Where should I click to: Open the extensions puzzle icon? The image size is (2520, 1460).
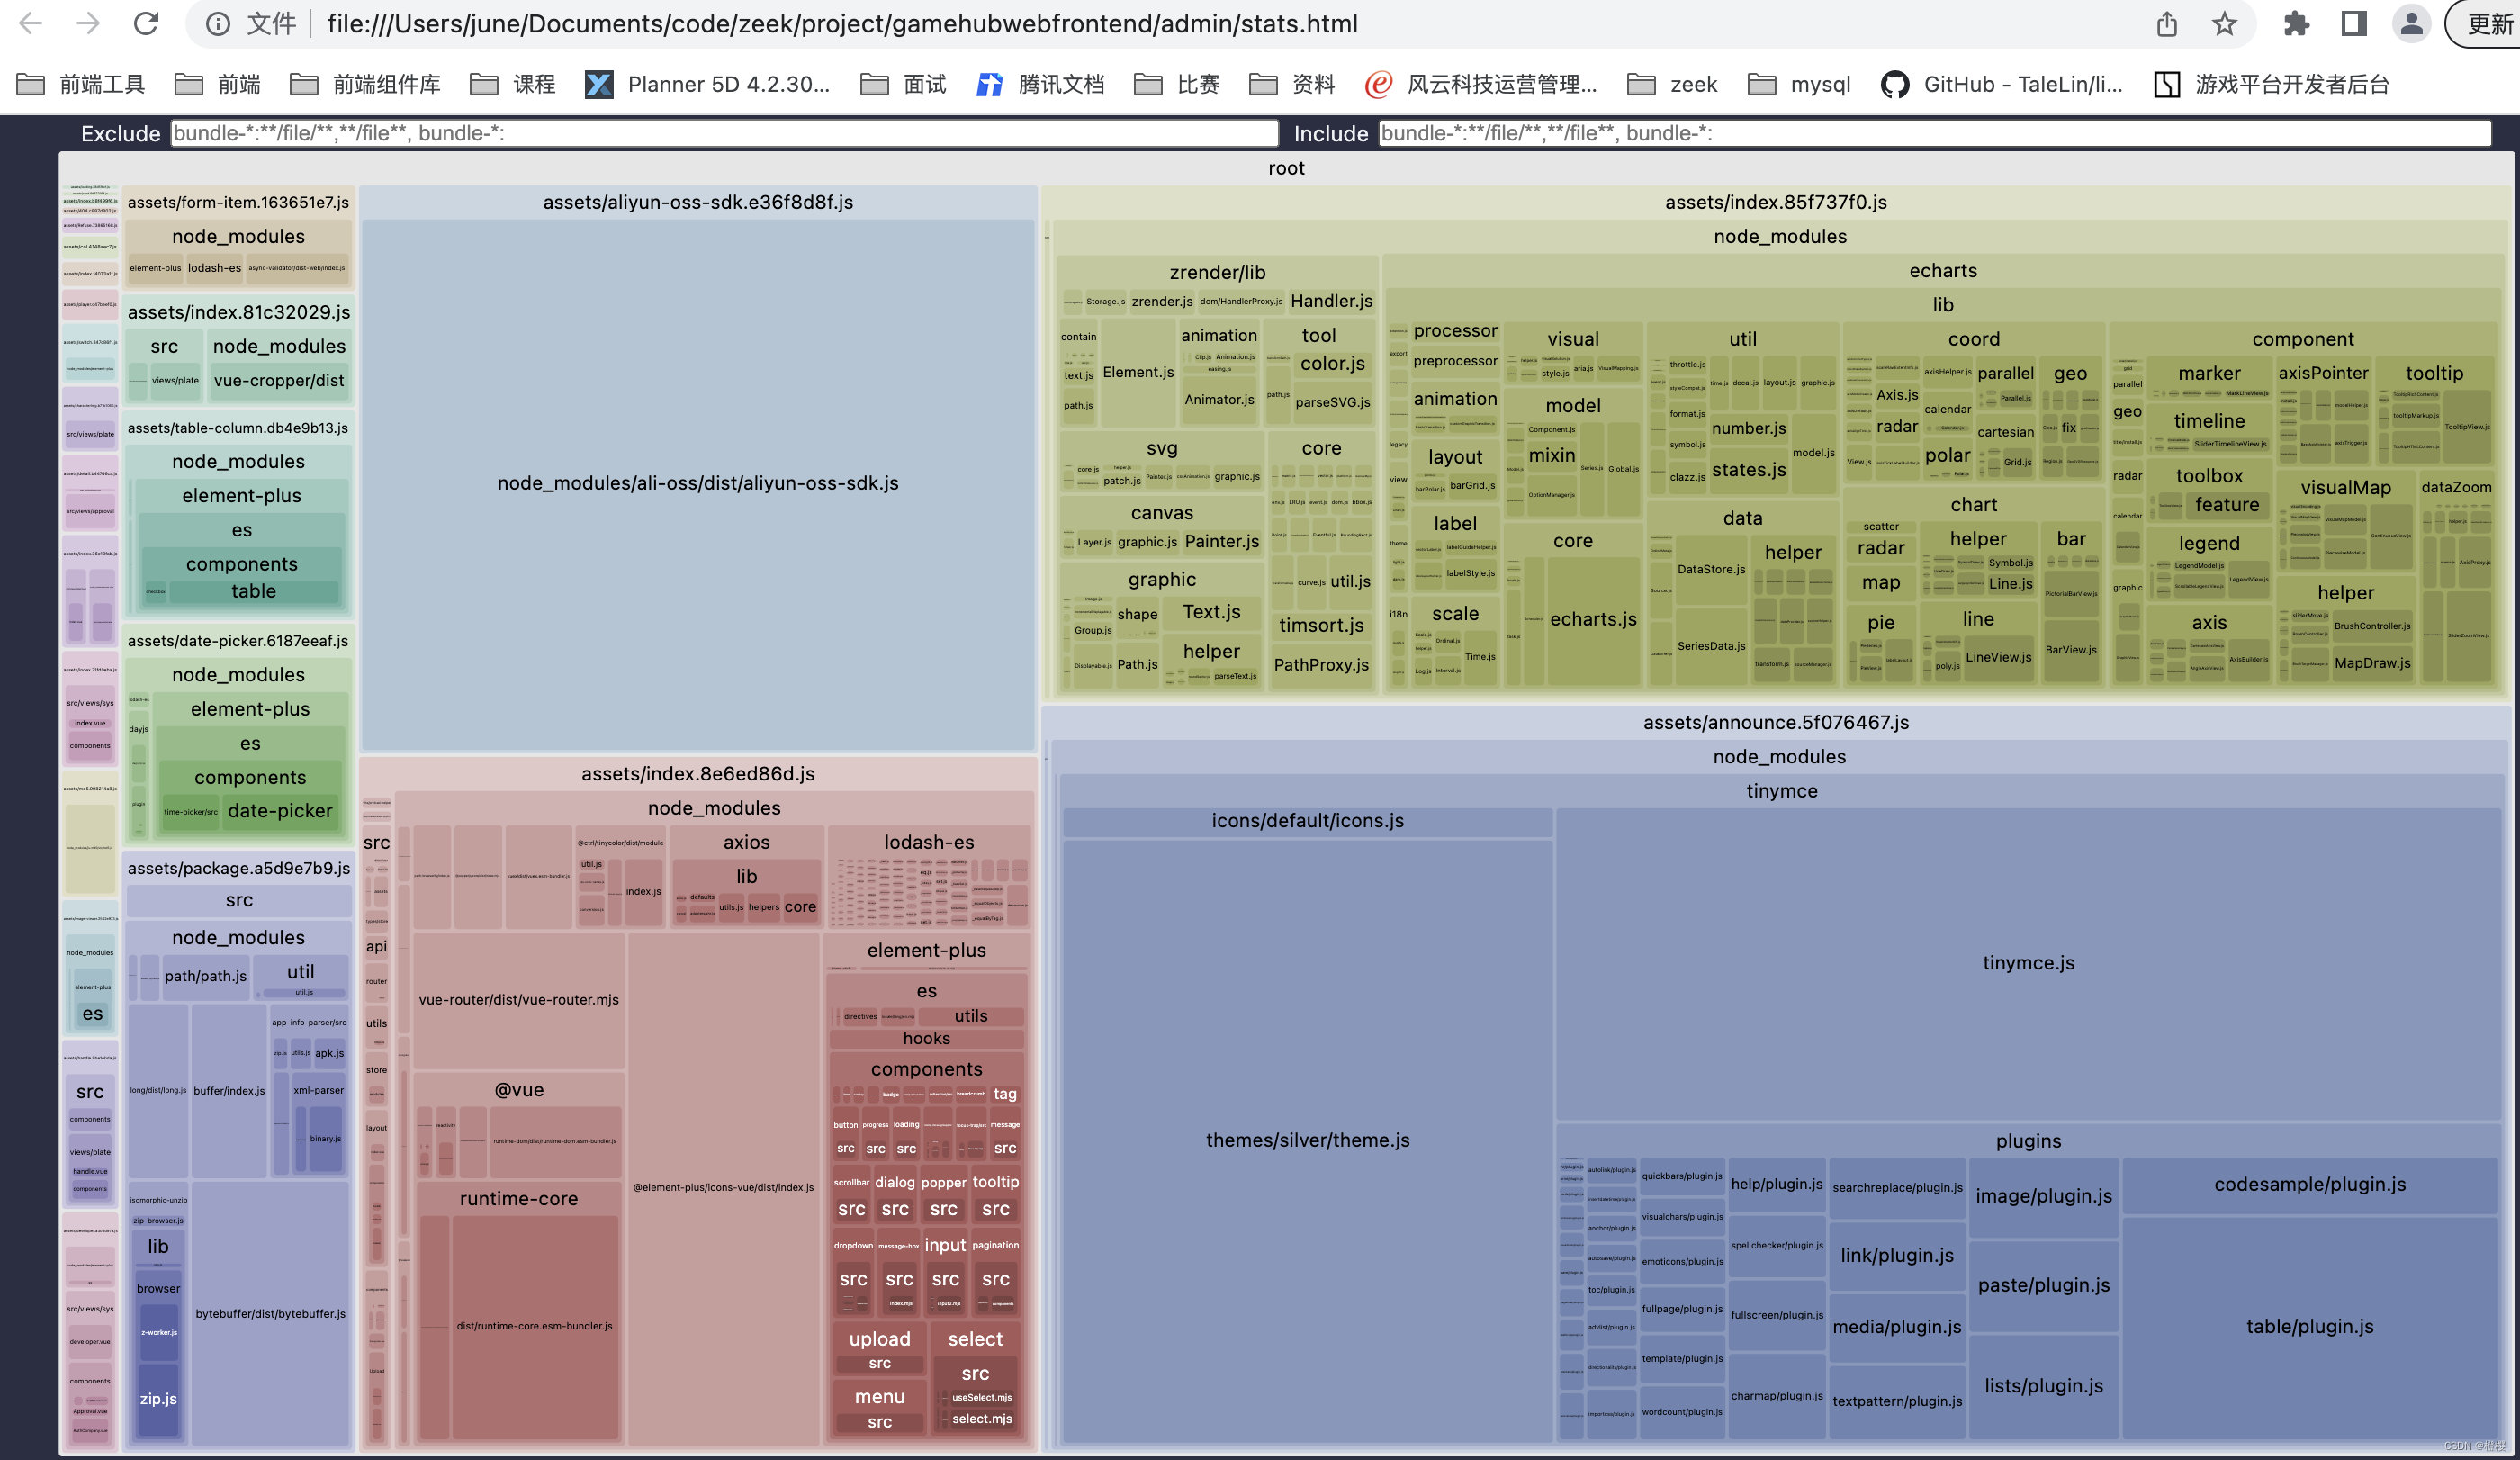pyautogui.click(x=2296, y=23)
